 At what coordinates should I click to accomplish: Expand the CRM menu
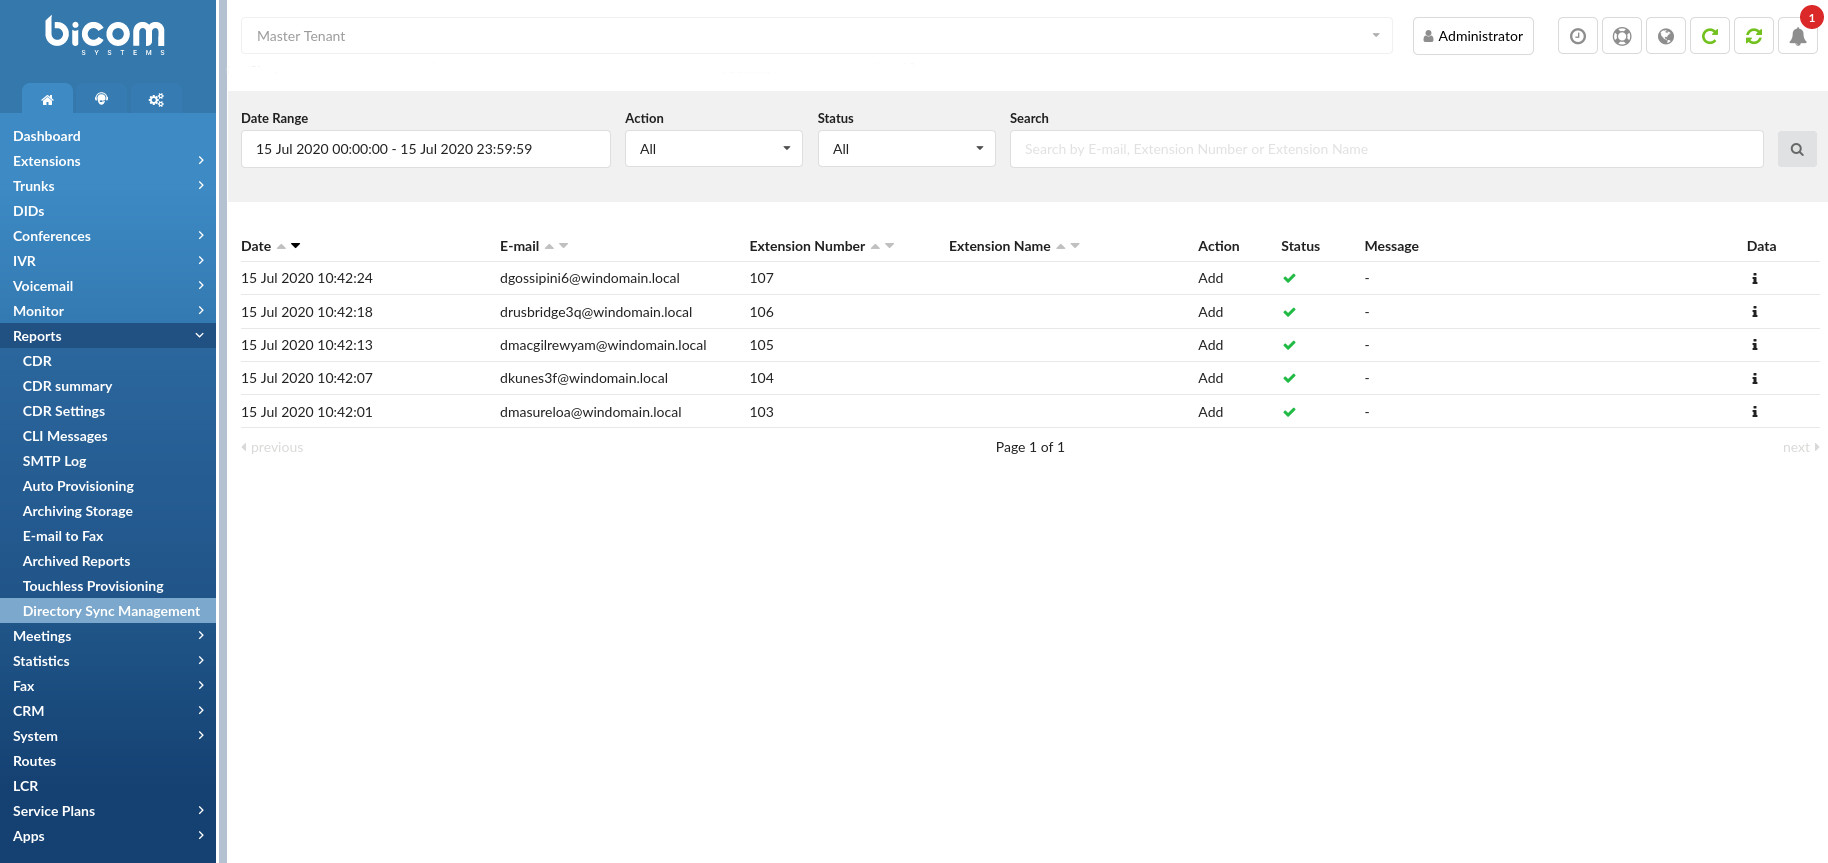[108, 711]
